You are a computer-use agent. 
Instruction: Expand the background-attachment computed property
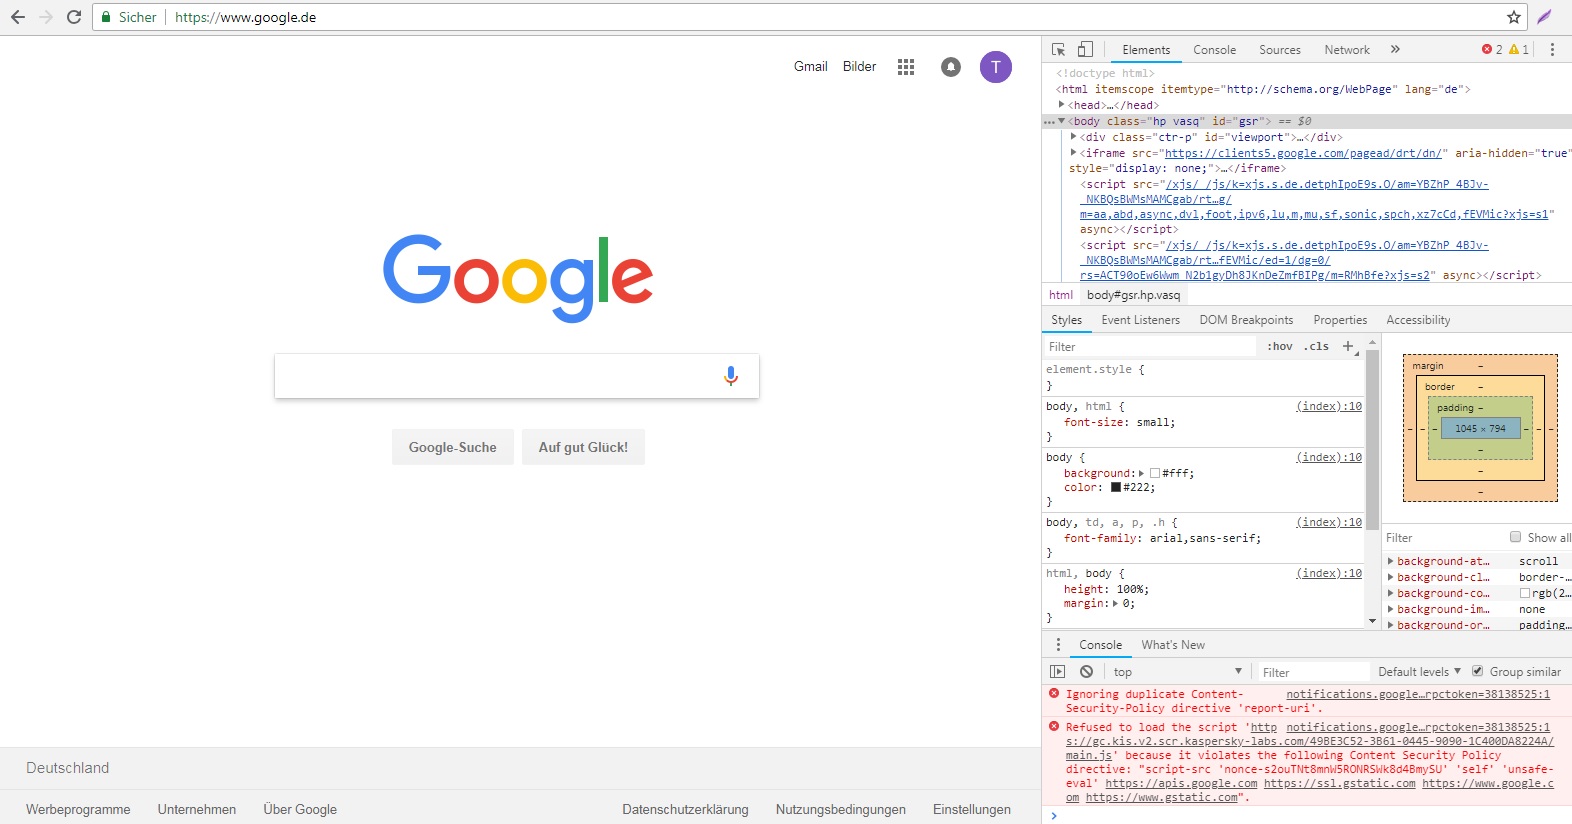[1391, 561]
